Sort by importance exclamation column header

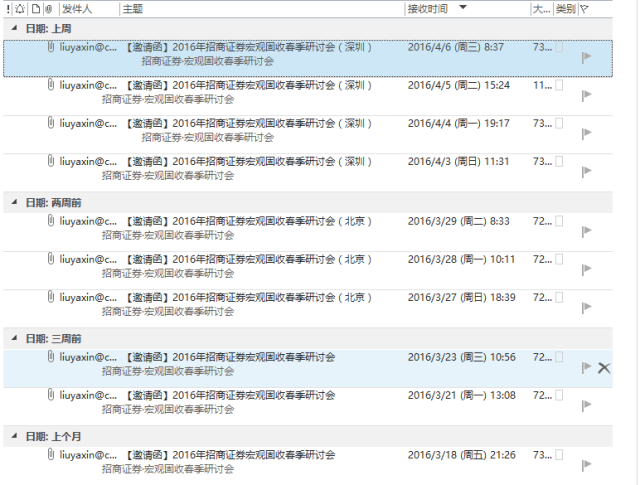pos(8,9)
